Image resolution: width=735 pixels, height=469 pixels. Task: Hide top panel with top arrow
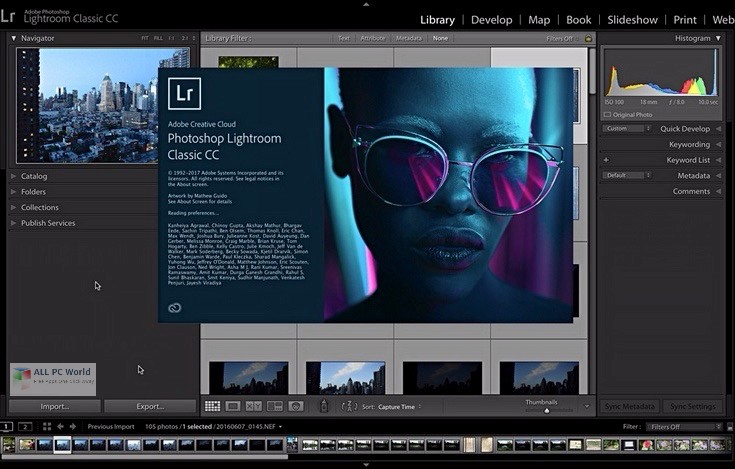click(x=366, y=4)
